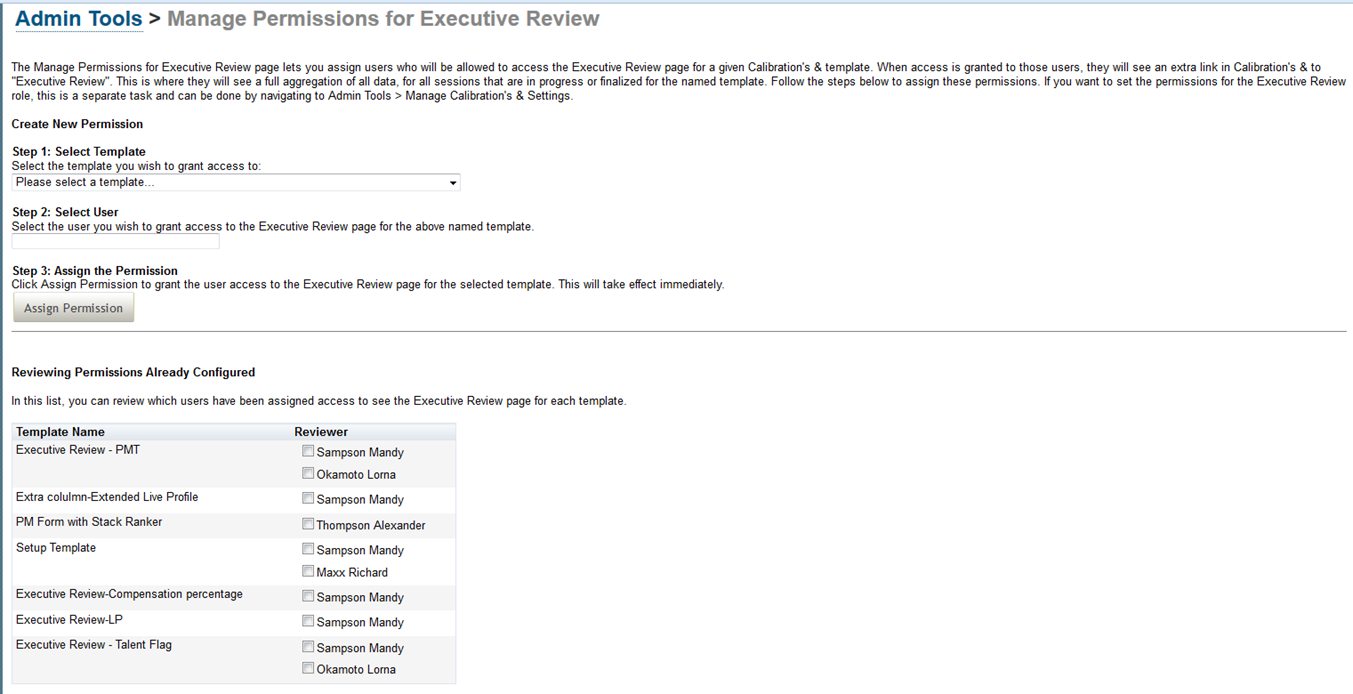The image size is (1353, 694).
Task: Tick the Maxx Richard checkbox
Action: pos(308,571)
